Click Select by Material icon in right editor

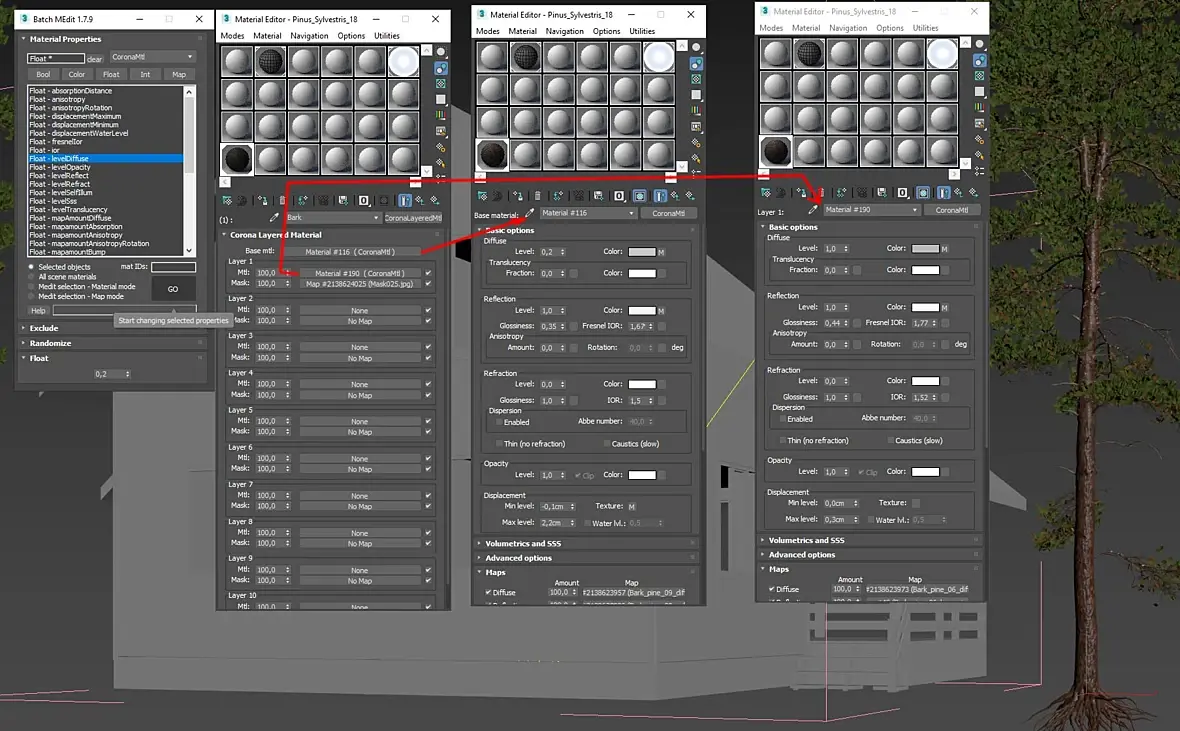(x=979, y=155)
